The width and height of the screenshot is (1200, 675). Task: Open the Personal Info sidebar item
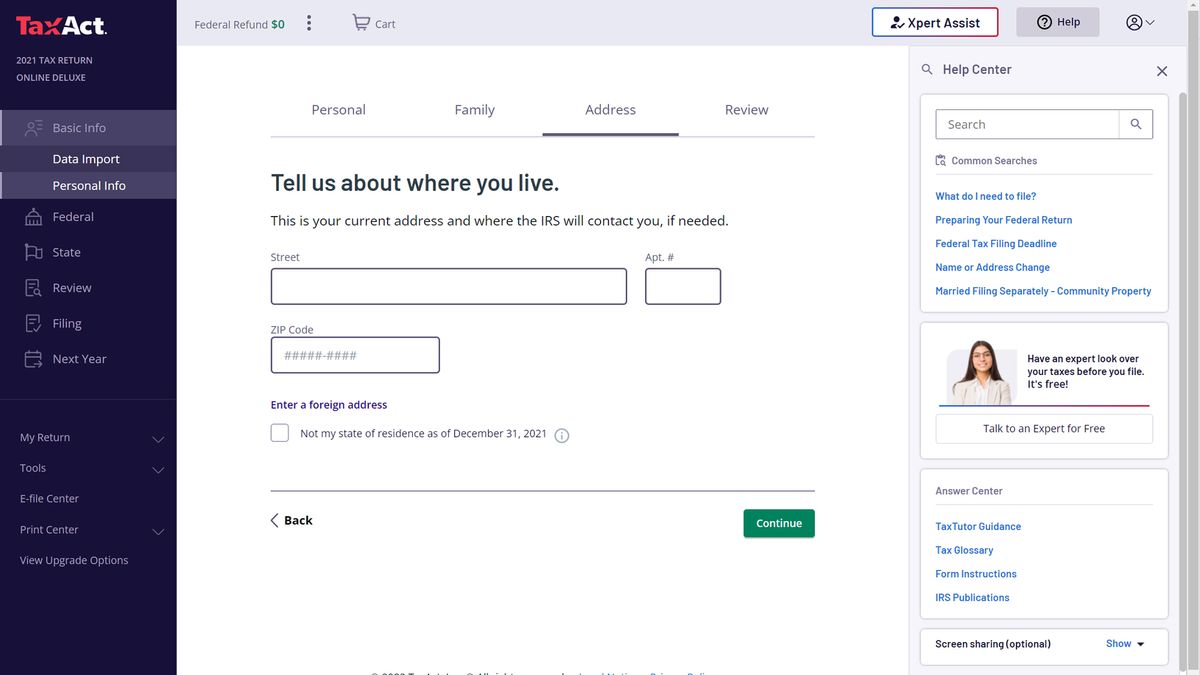(x=92, y=185)
